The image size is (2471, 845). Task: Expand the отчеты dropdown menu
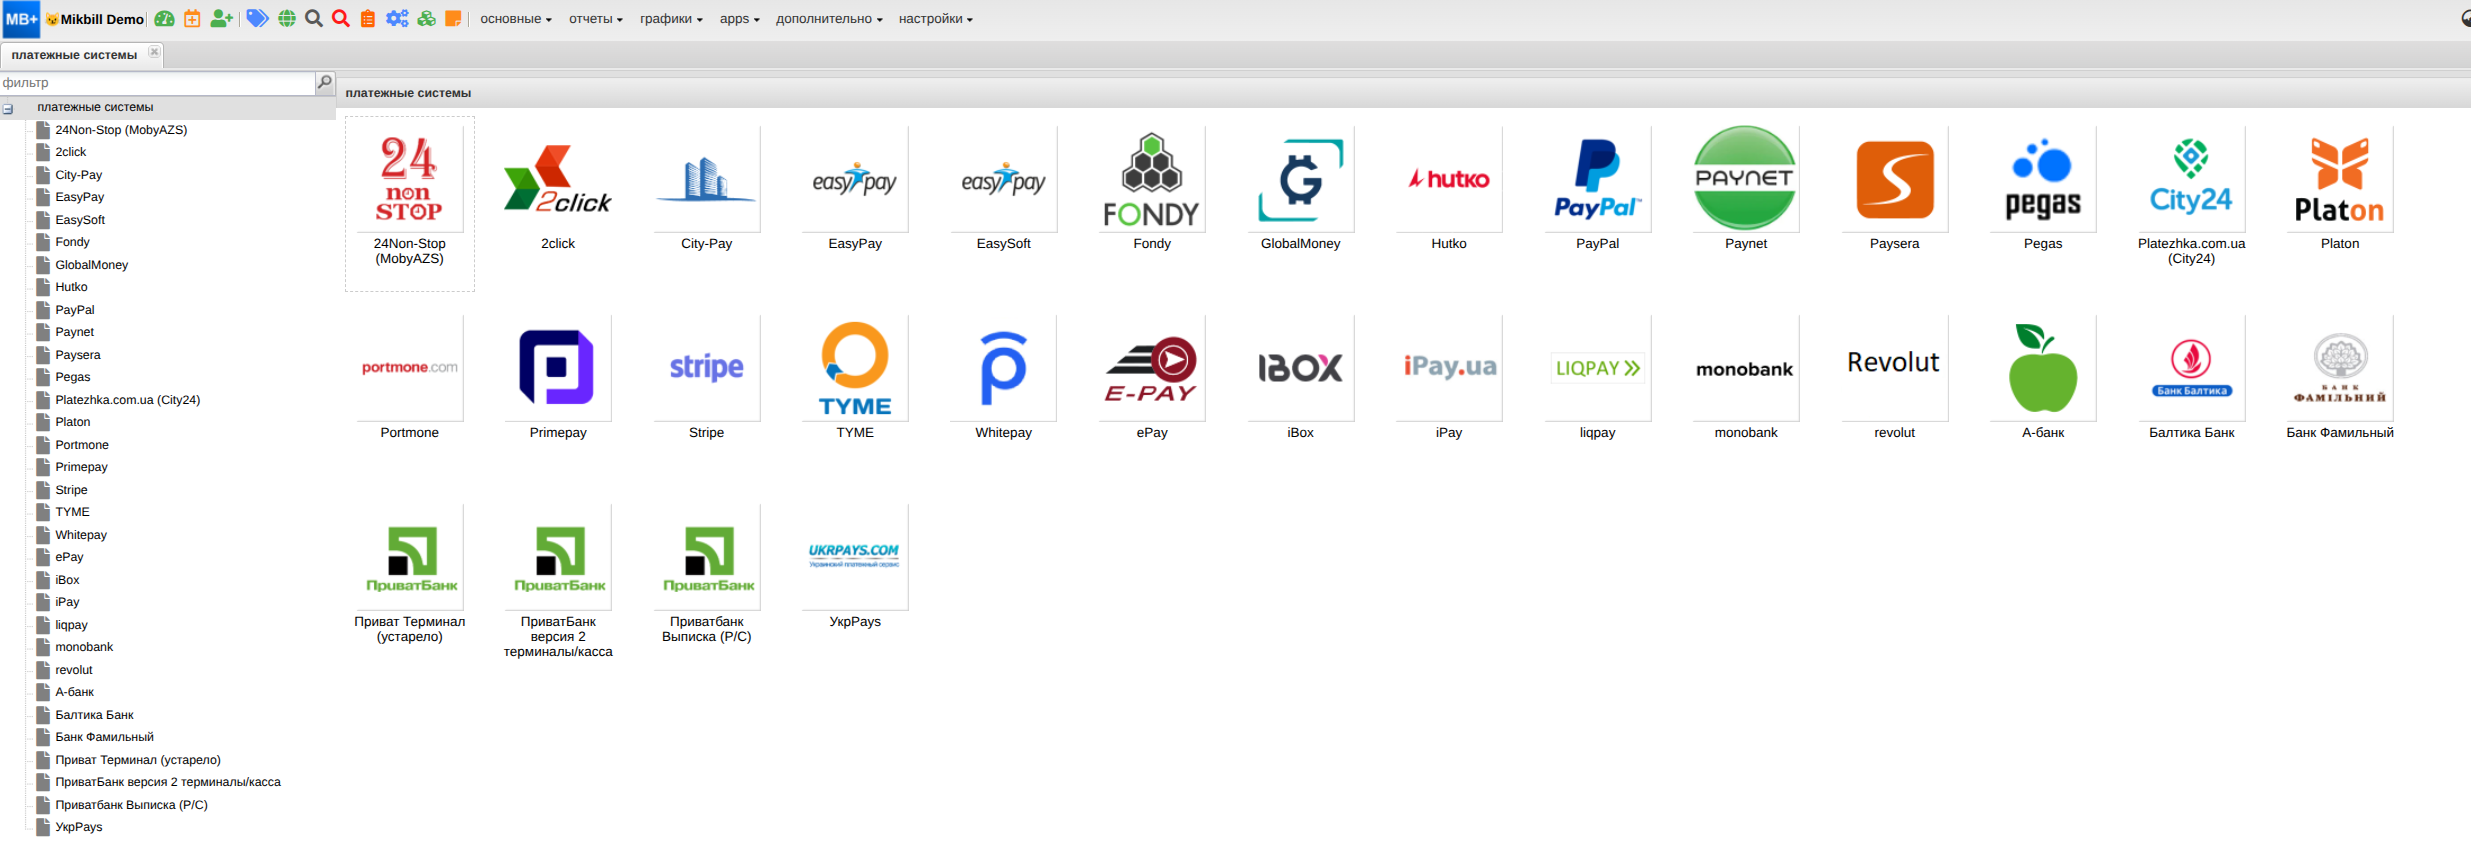point(595,19)
